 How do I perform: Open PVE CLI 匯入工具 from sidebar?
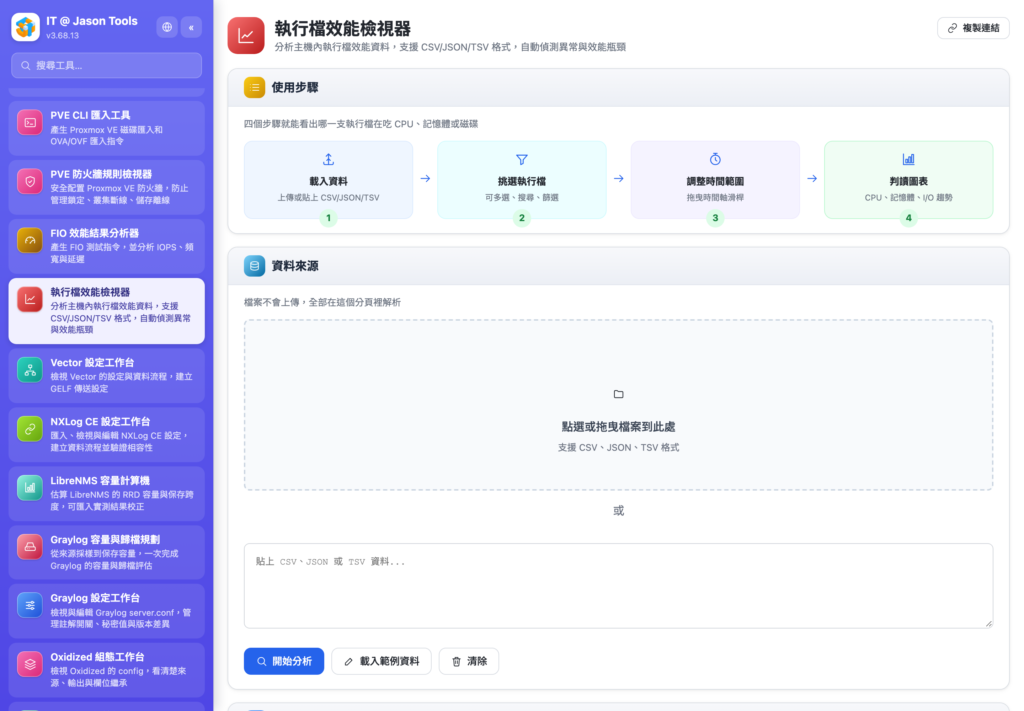point(106,128)
